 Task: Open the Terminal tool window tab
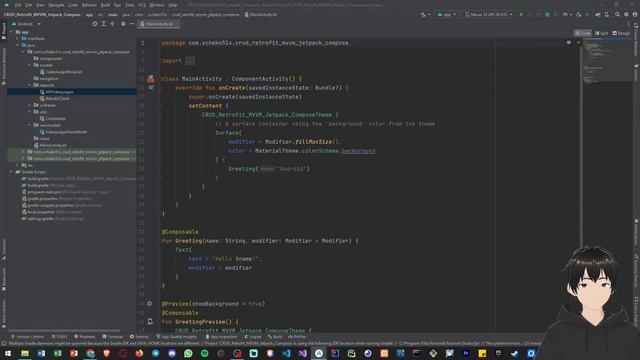[113, 337]
